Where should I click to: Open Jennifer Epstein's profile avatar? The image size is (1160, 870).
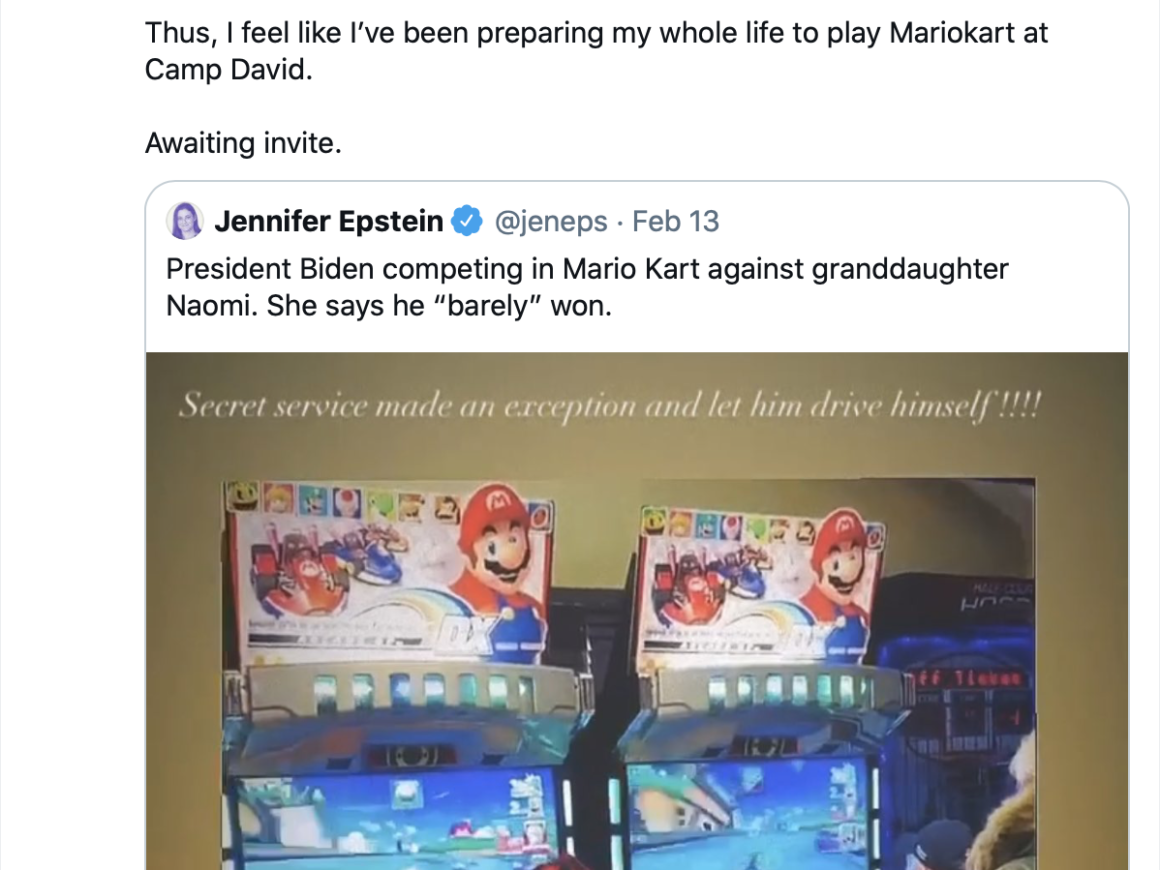185,220
